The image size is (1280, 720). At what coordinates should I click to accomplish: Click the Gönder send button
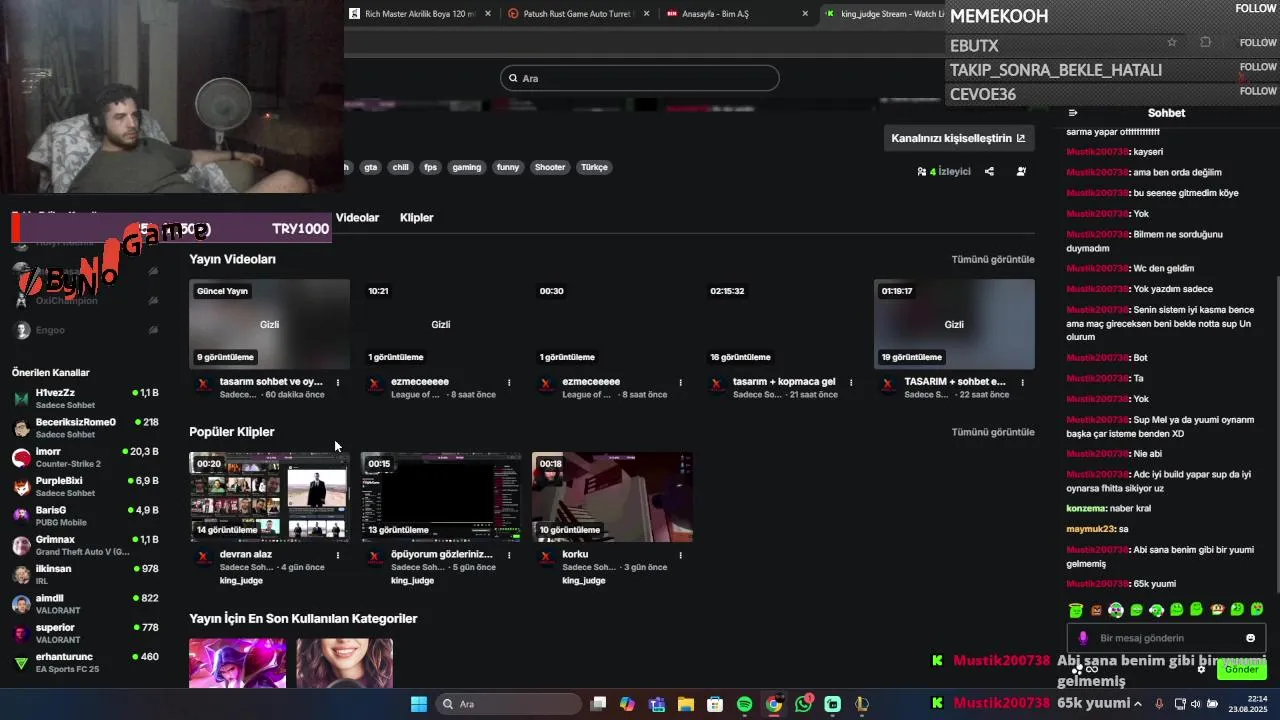[1241, 670]
